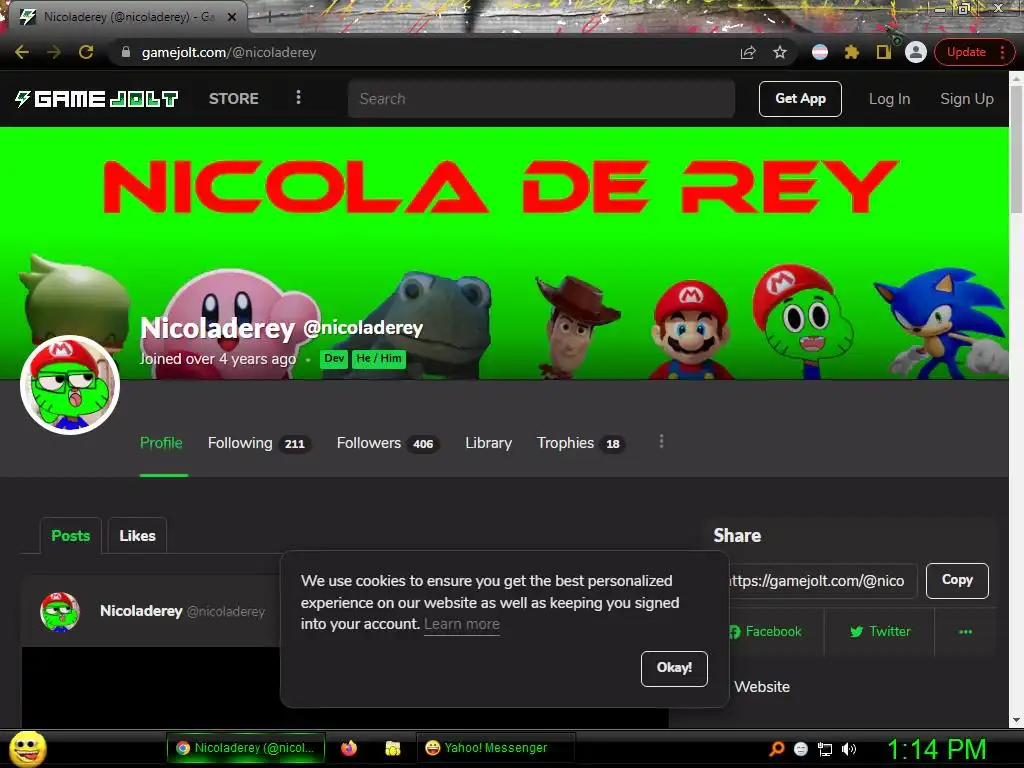Click the Copy button

(957, 581)
